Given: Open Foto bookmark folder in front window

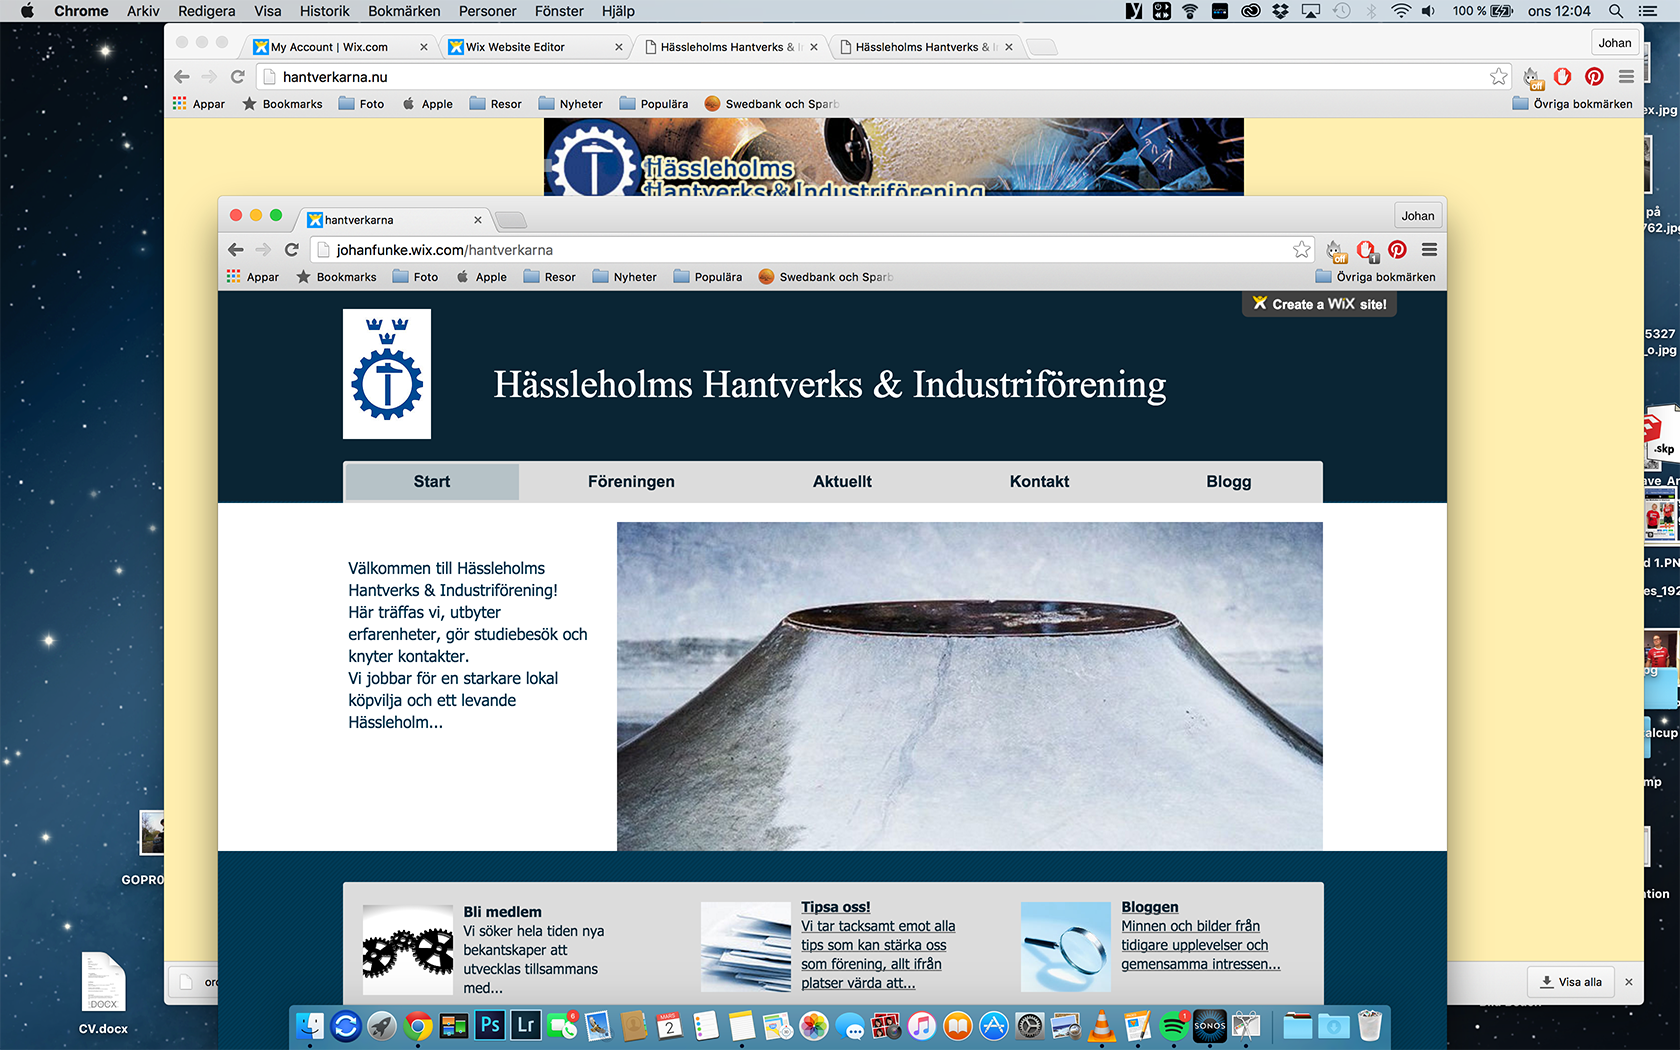Looking at the screenshot, I should tap(416, 277).
